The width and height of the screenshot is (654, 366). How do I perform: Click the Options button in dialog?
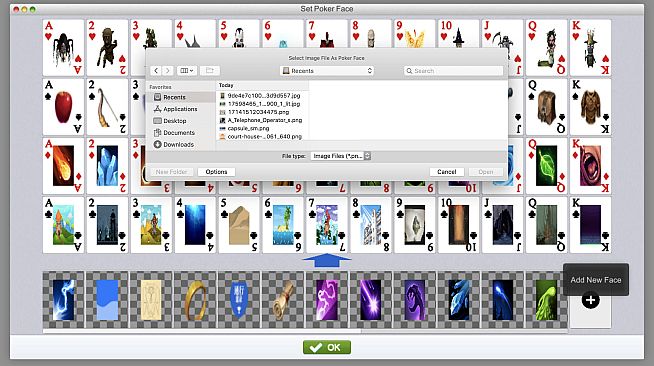tap(216, 172)
